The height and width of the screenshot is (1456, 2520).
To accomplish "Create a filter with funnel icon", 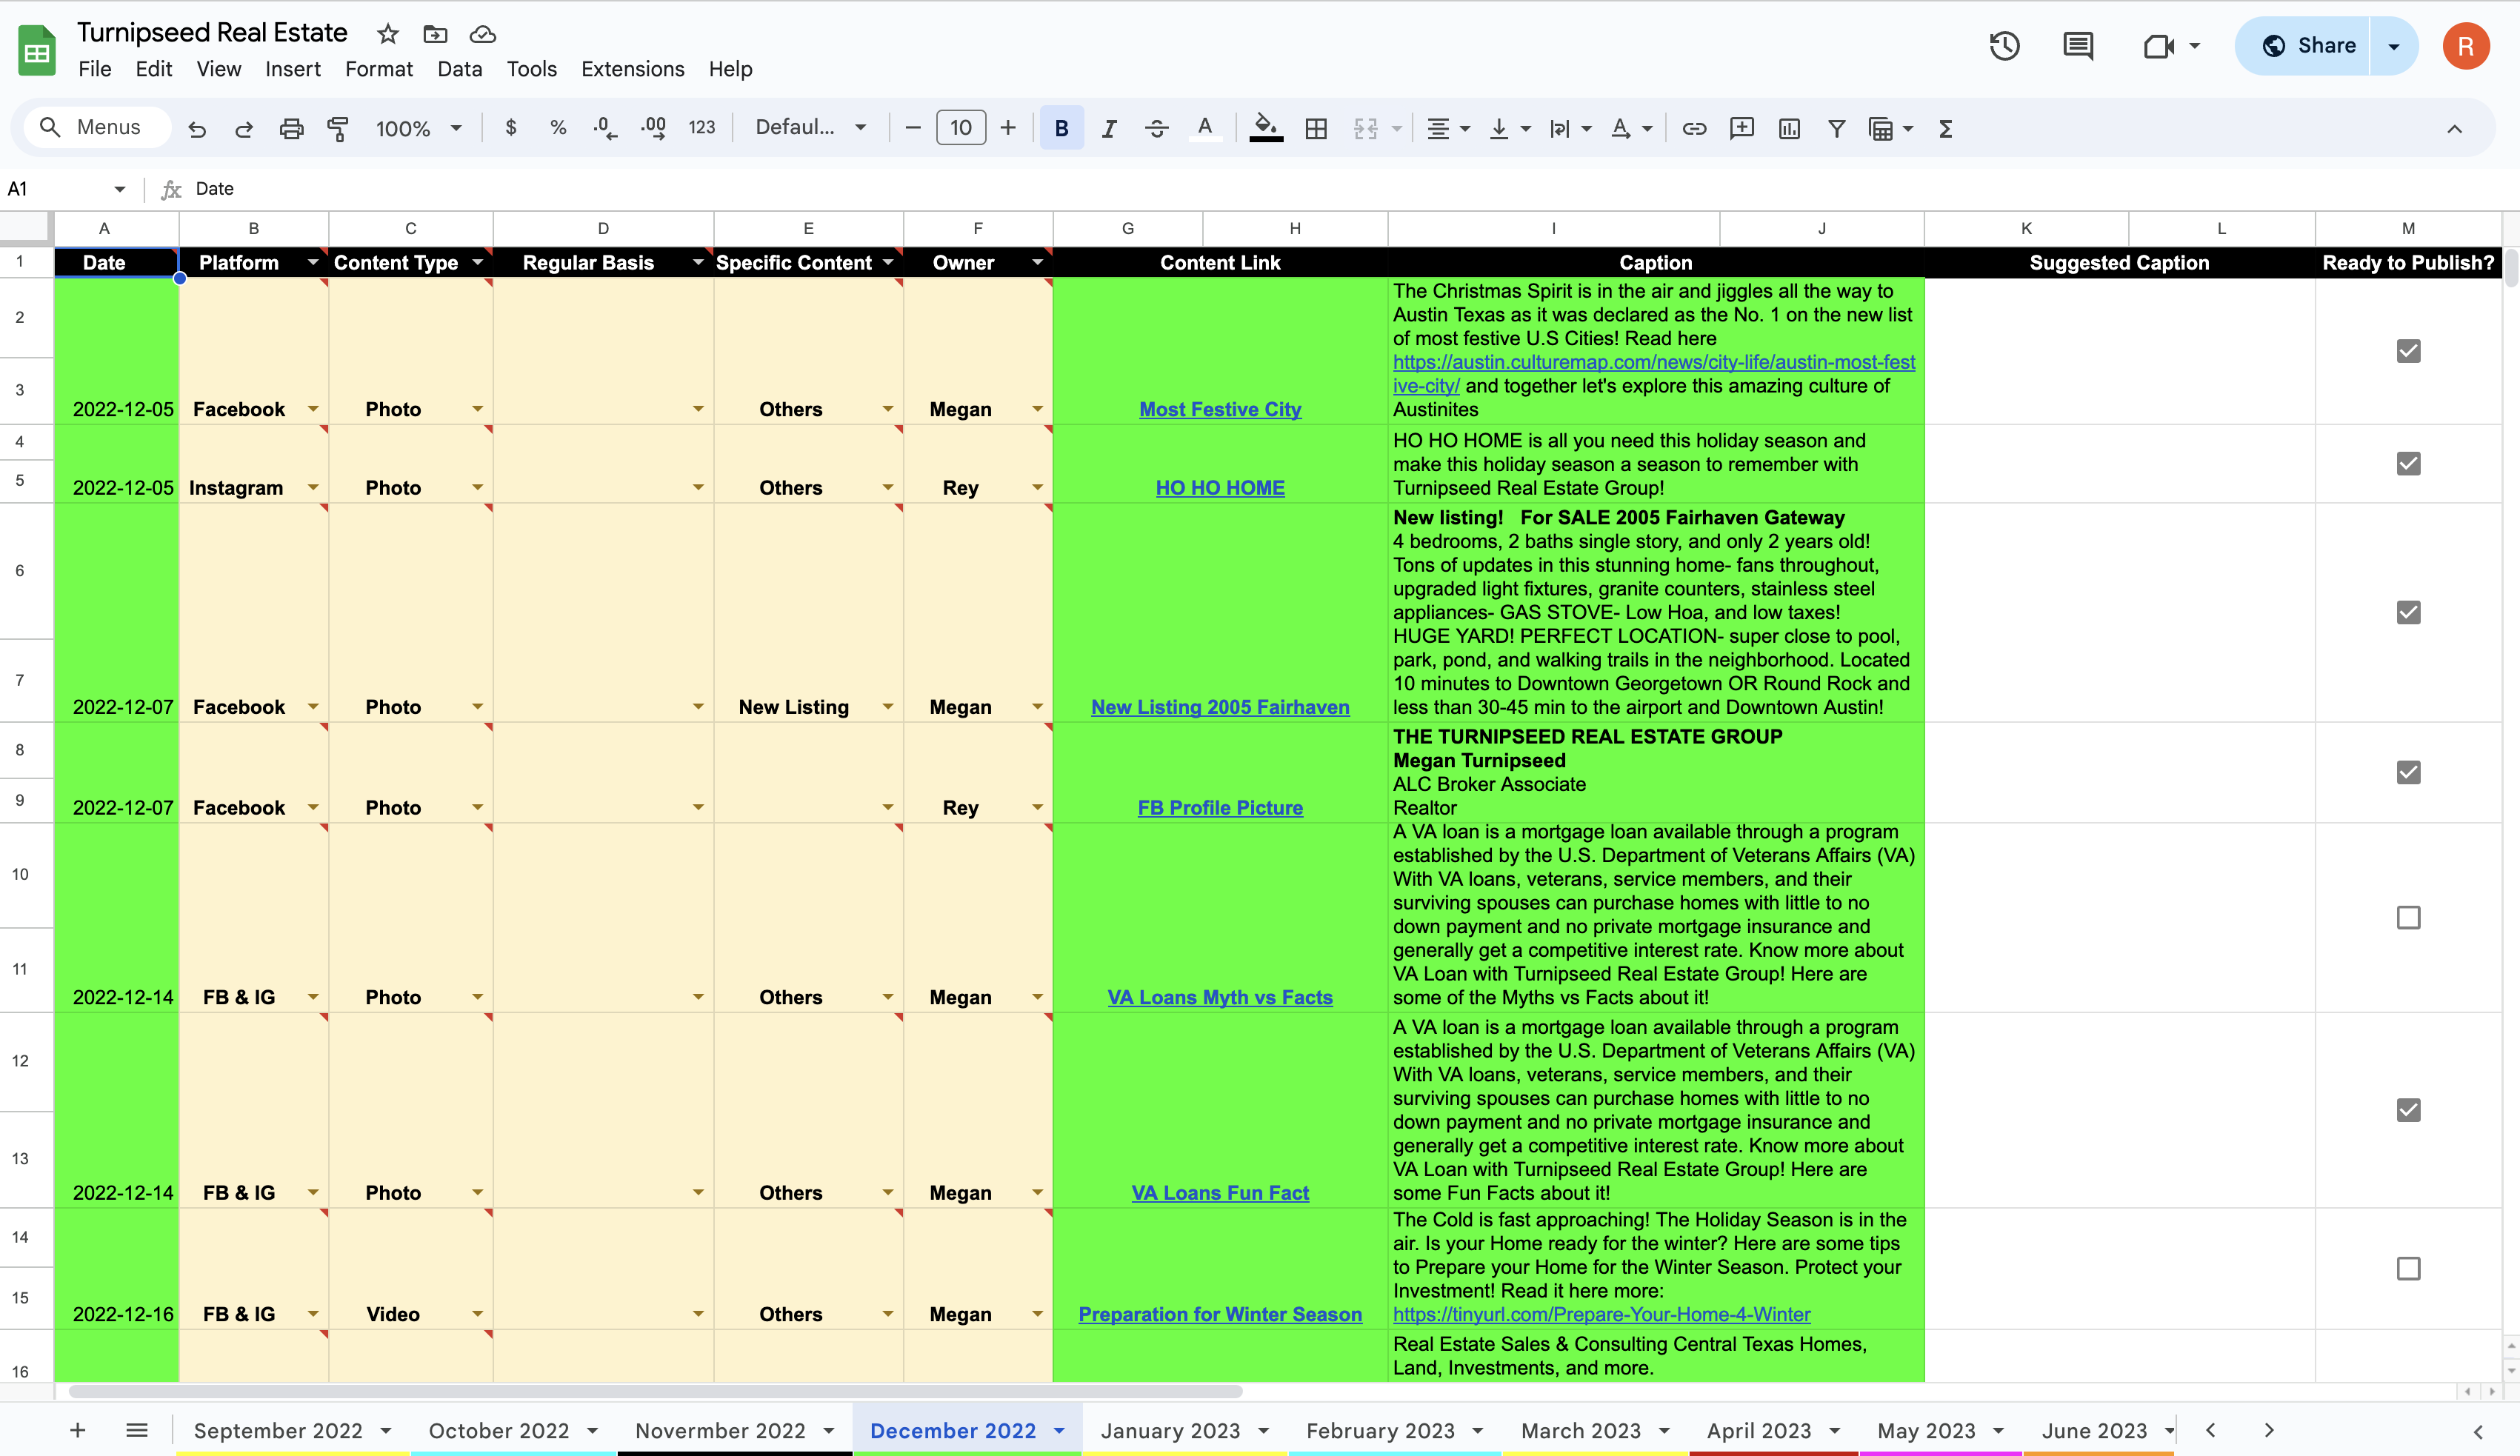I will 1837,128.
